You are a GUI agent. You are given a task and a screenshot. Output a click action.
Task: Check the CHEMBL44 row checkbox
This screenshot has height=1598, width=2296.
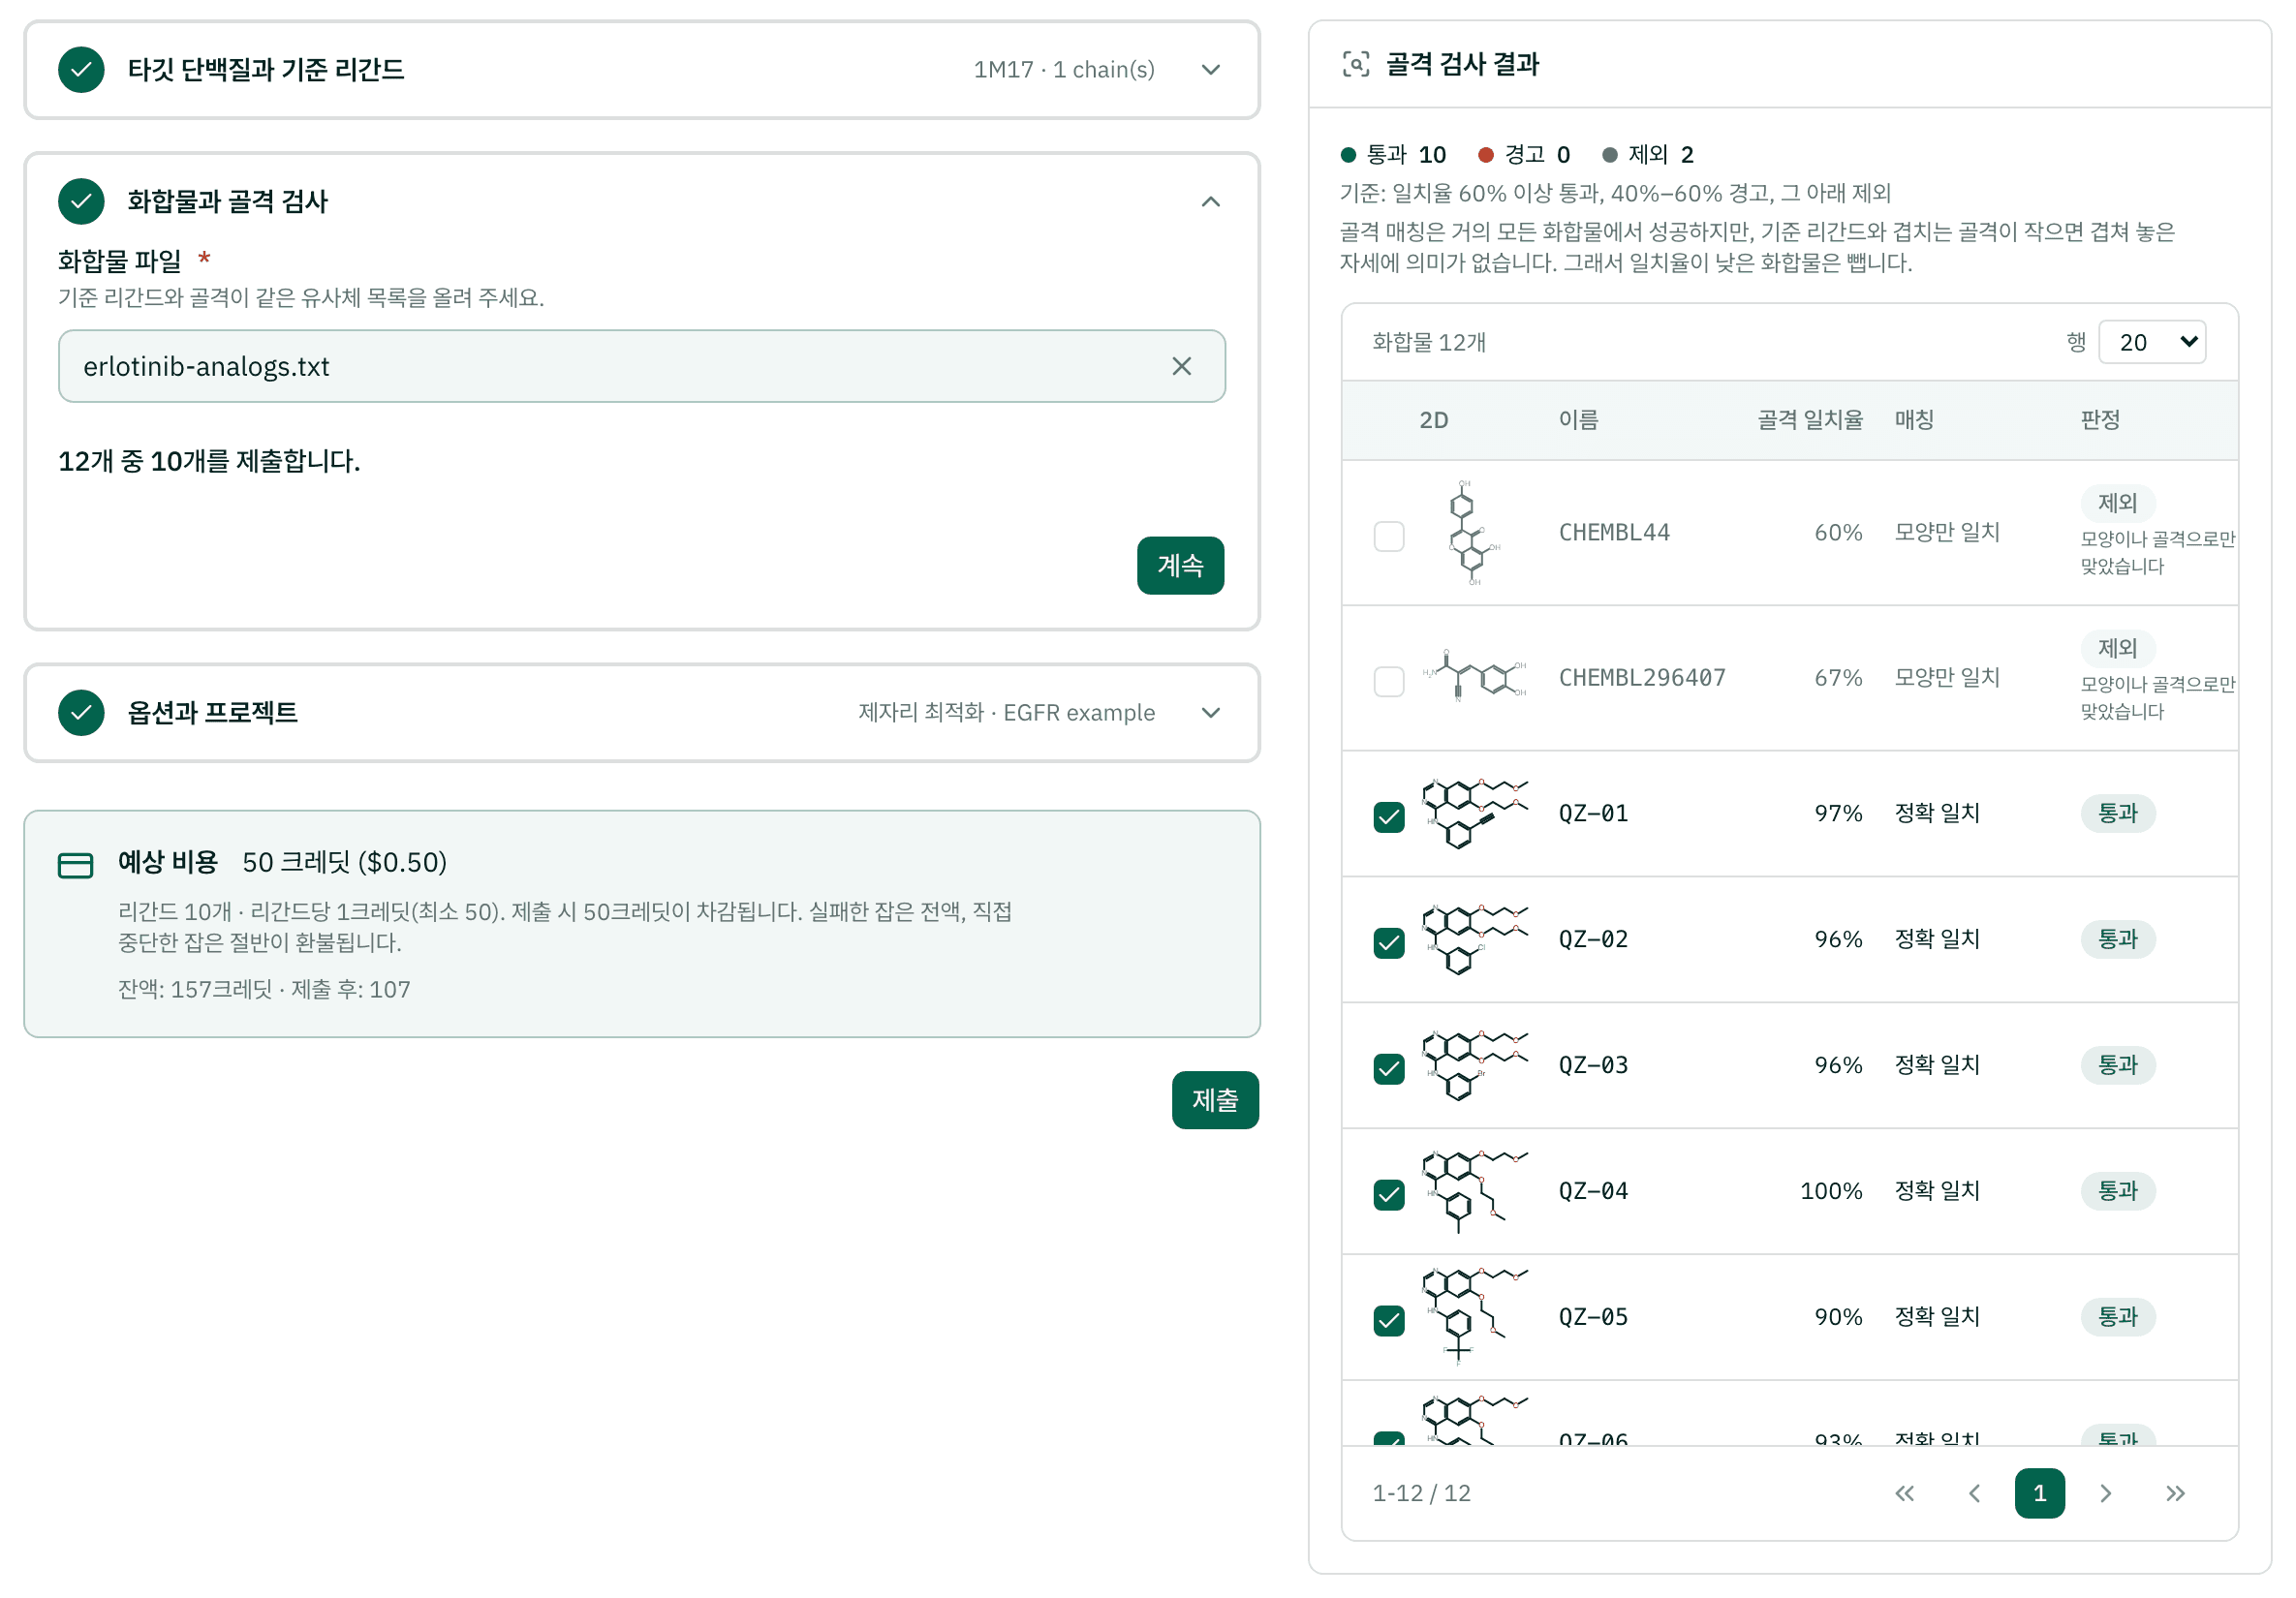click(x=1388, y=536)
